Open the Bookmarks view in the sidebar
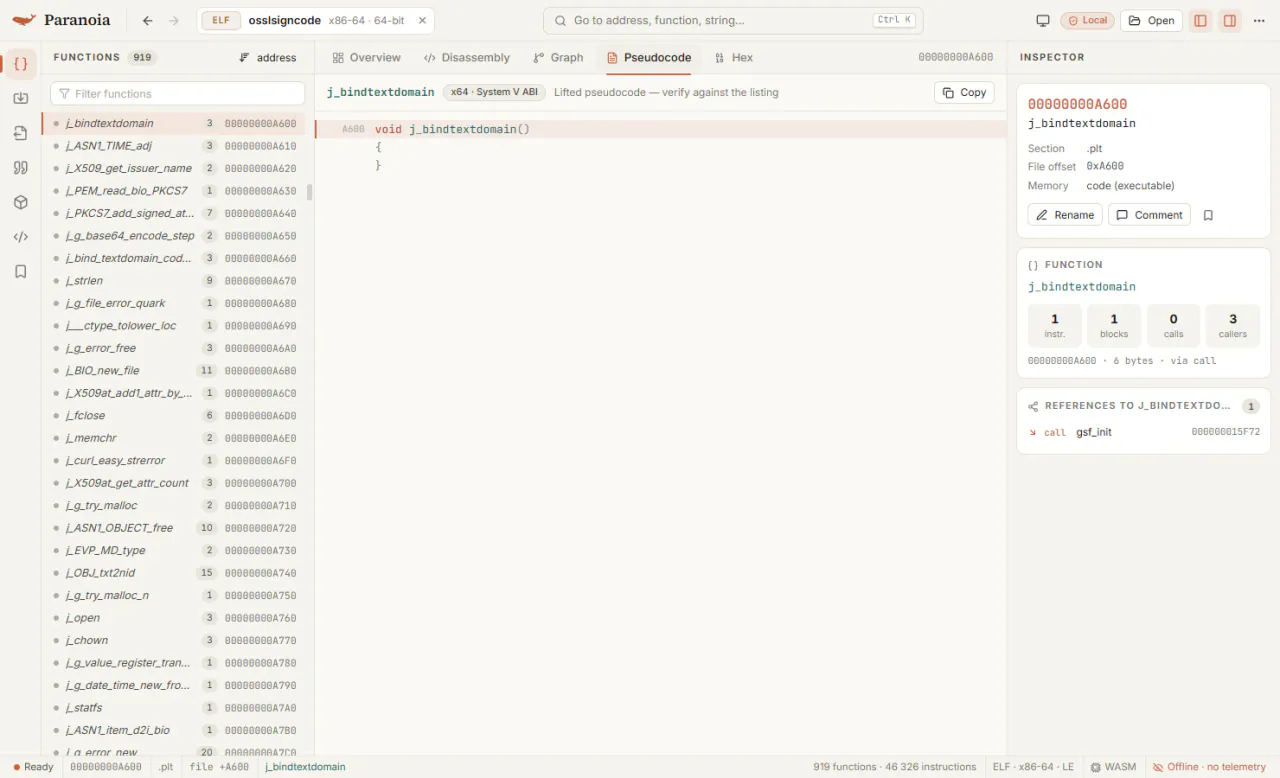The image size is (1280, 778). click(20, 271)
